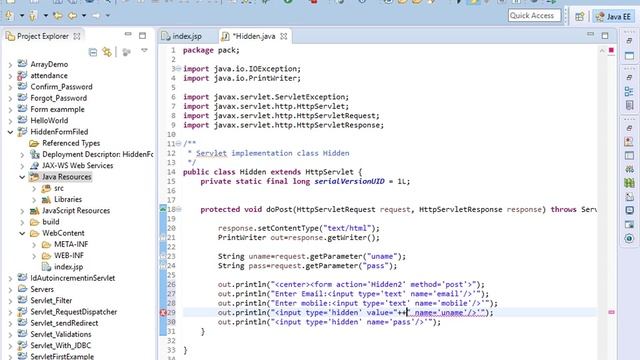
Task: Click the Quick Access search field
Action: 534,16
